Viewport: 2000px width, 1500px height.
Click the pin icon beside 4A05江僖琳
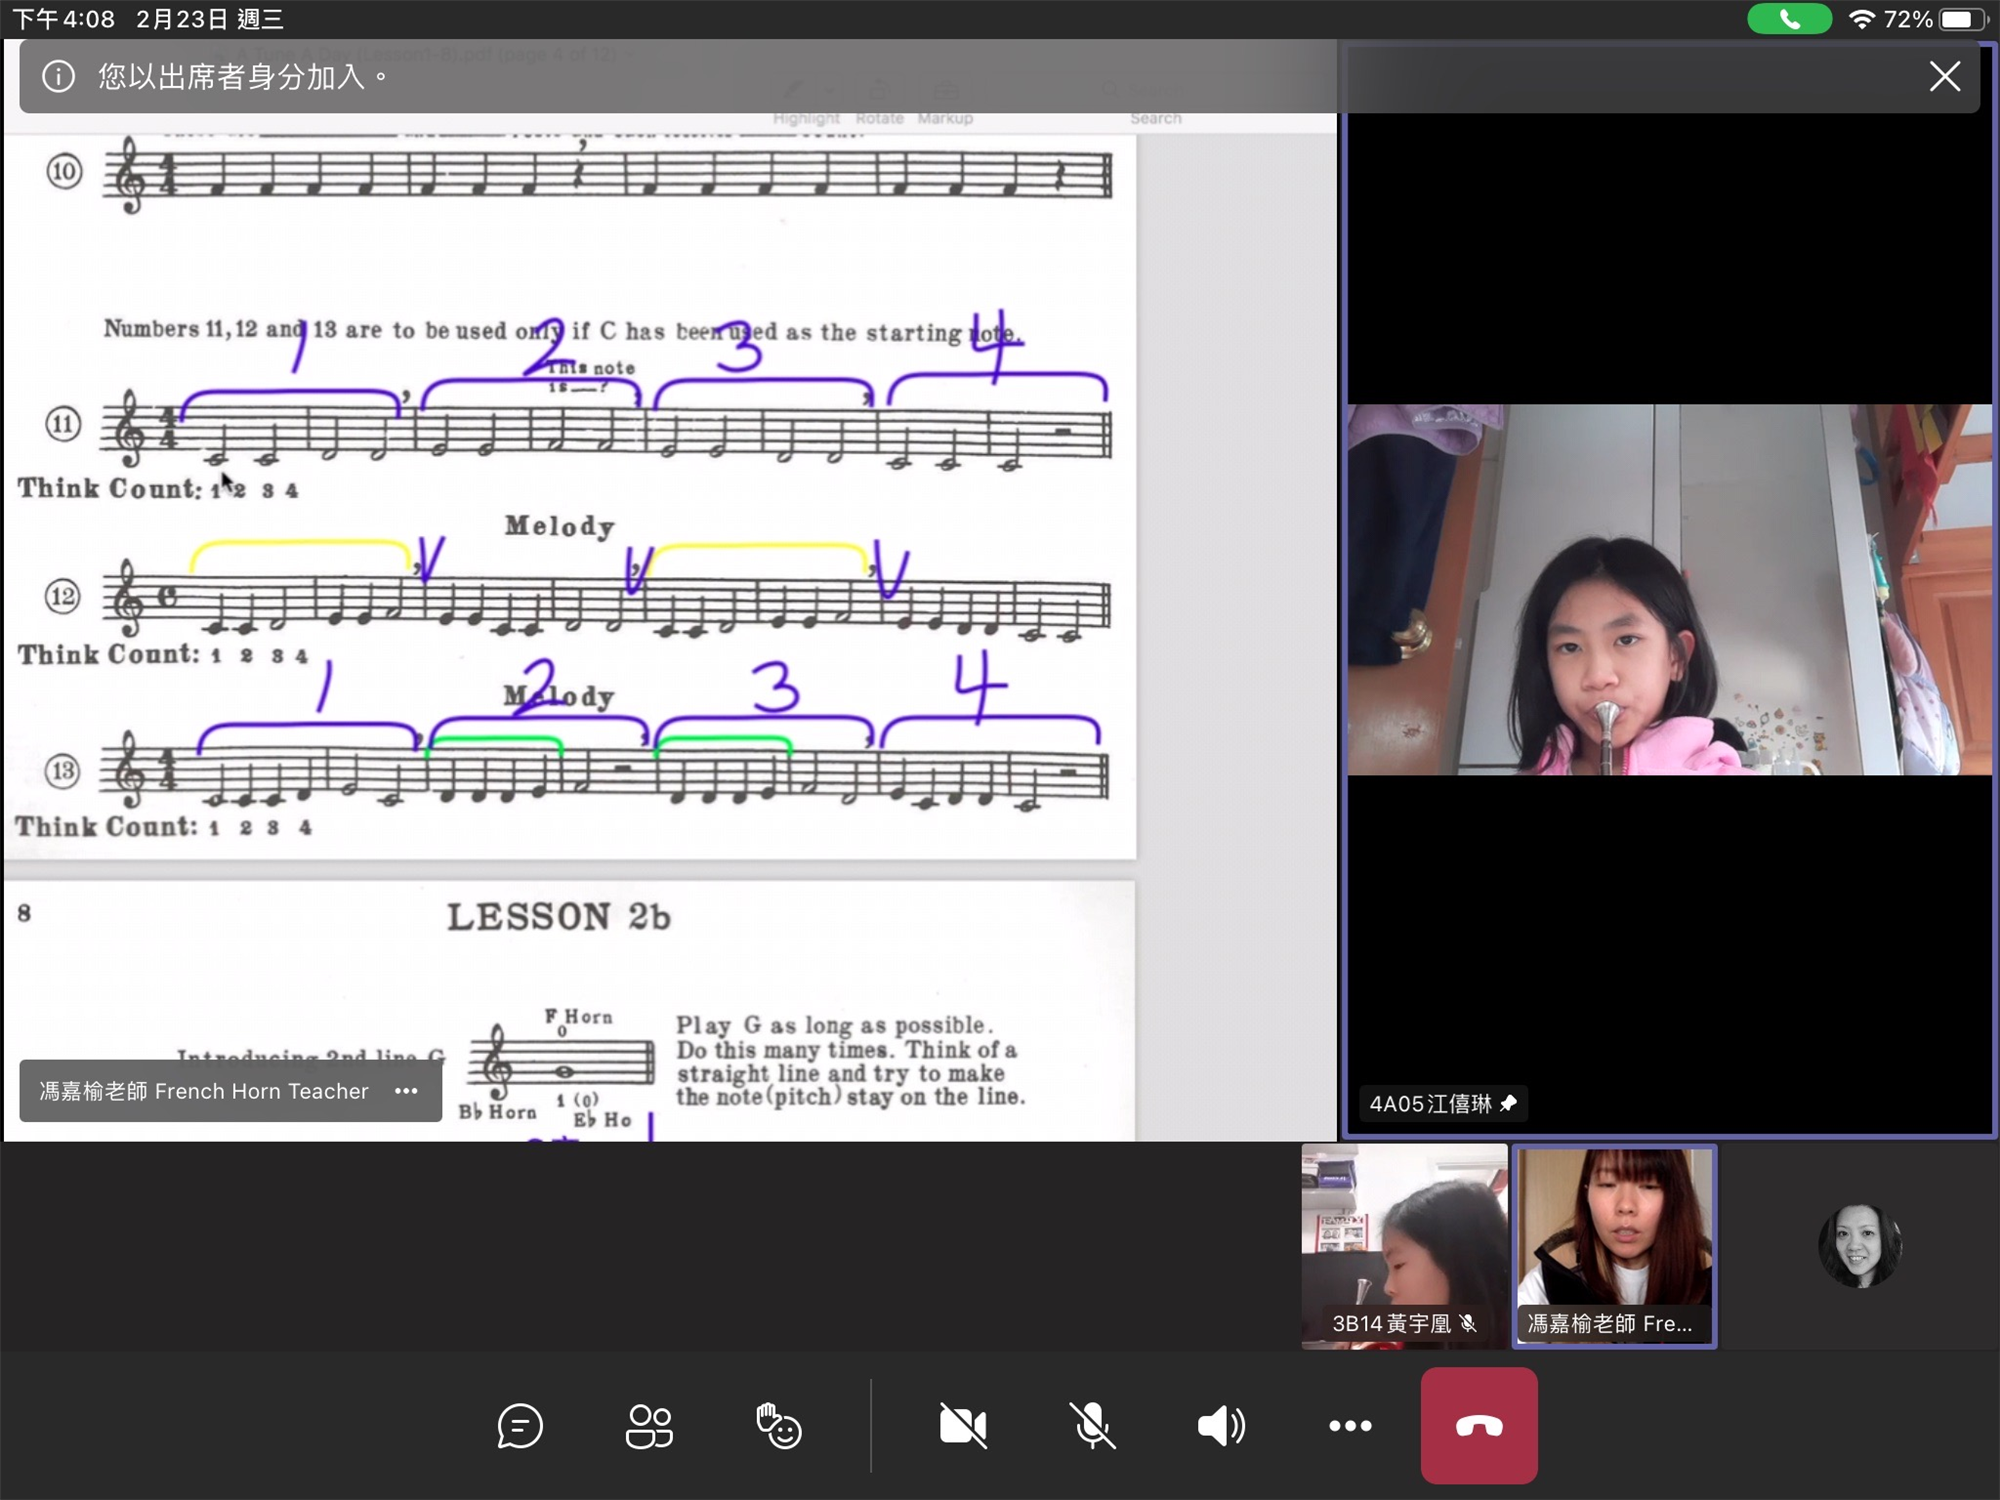[x=1509, y=1103]
